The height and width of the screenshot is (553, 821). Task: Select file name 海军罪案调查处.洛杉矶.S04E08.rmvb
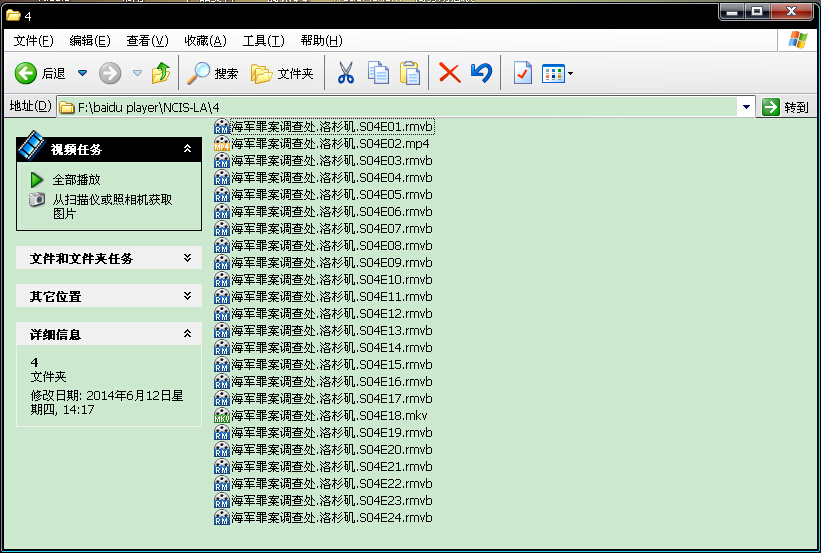click(332, 246)
